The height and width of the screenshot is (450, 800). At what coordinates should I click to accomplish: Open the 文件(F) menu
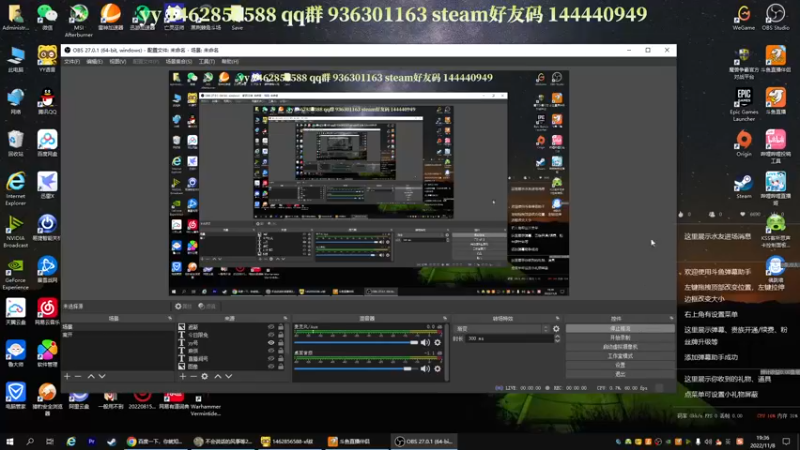pos(71,61)
